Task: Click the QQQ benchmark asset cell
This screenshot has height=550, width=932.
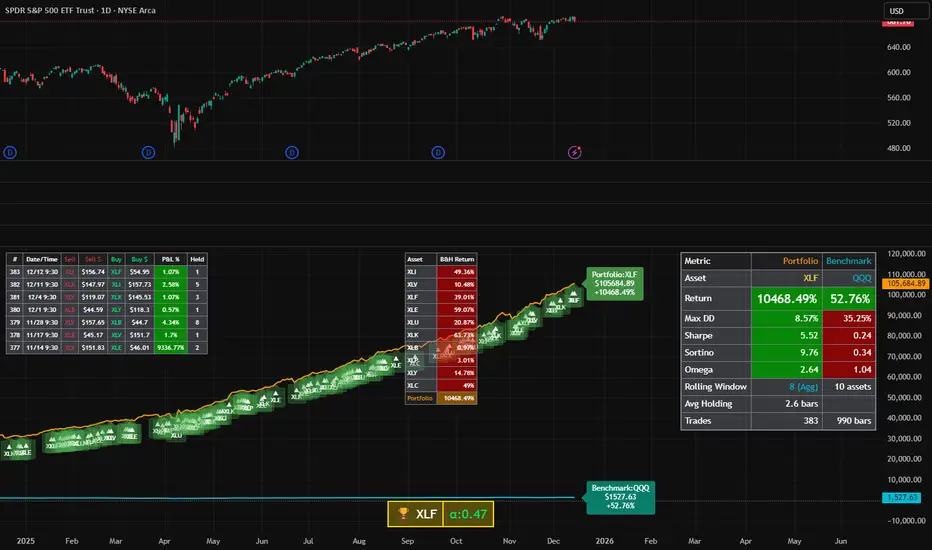Action: [849, 278]
